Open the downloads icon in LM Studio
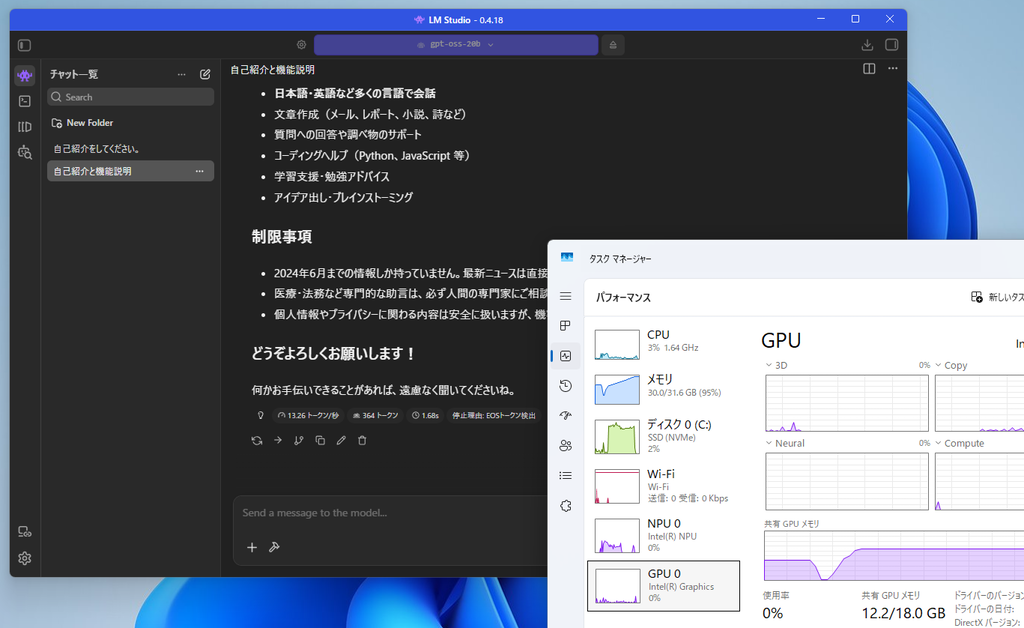 [x=867, y=45]
